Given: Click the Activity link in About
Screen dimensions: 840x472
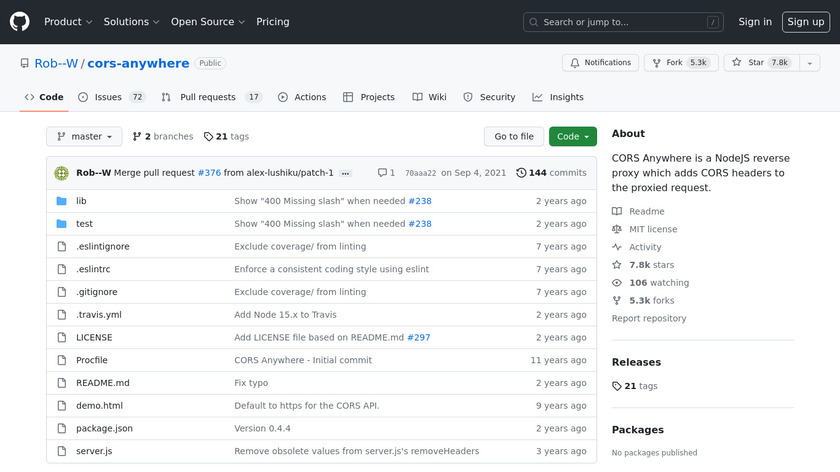Looking at the screenshot, I should (637, 247).
